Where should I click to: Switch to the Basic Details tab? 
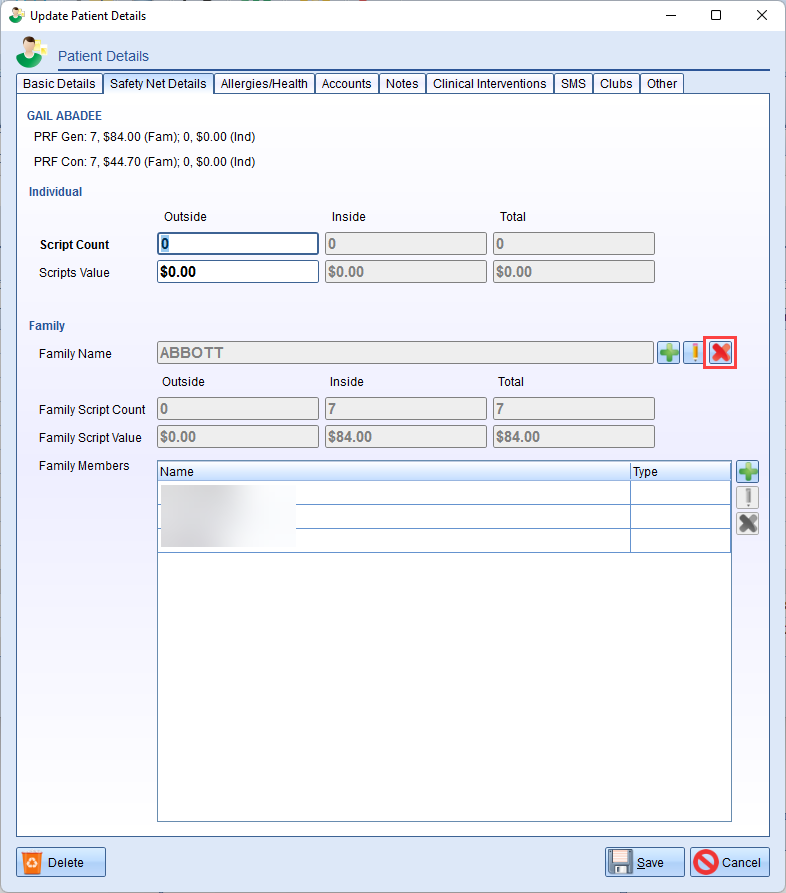pos(59,84)
